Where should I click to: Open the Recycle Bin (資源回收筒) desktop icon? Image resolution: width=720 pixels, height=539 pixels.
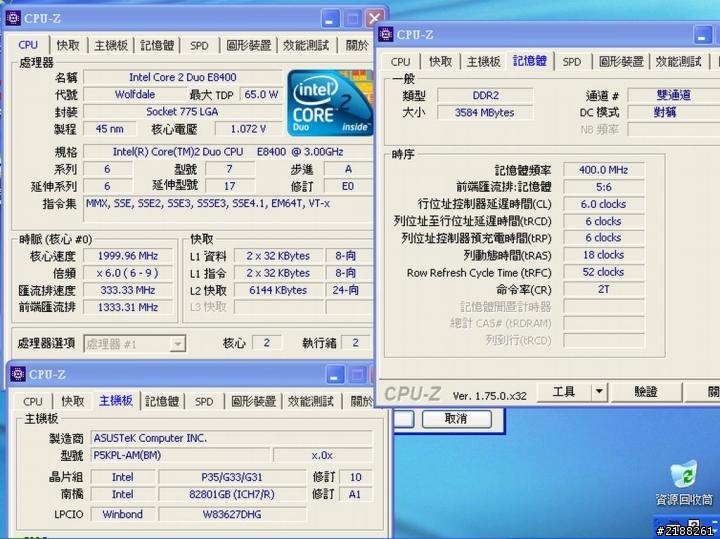click(684, 483)
